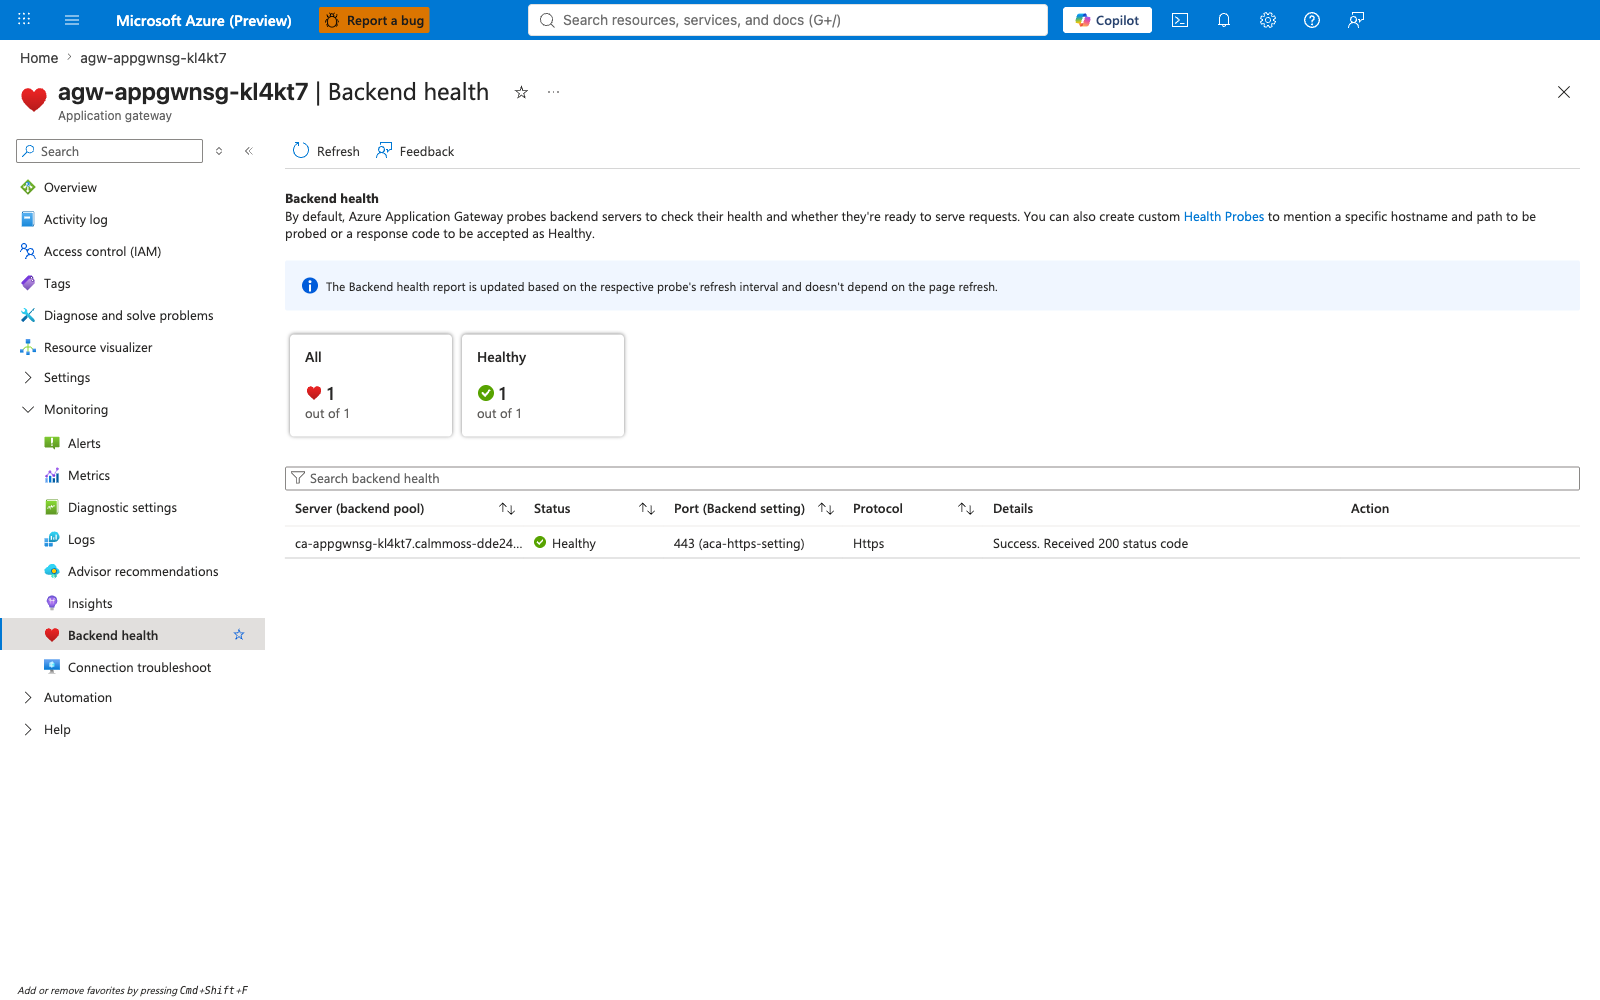Close the Backend health blade

click(1564, 92)
